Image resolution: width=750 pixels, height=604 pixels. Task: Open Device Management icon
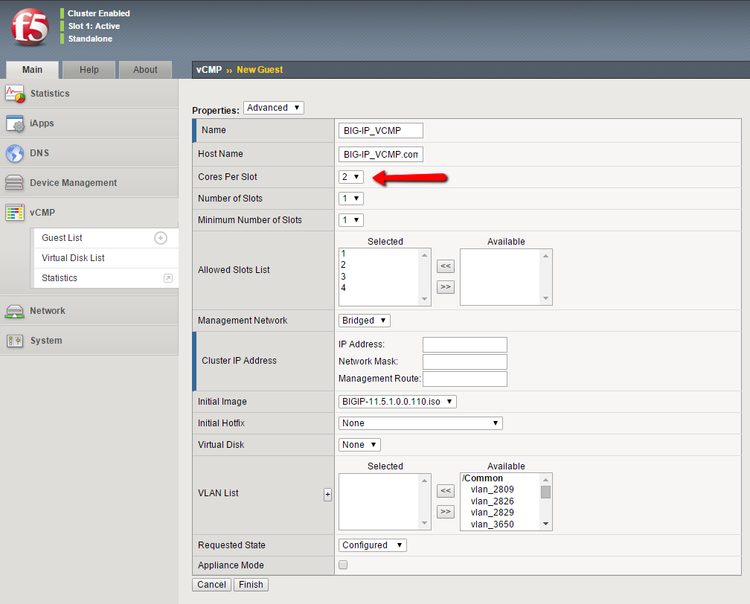pyautogui.click(x=15, y=183)
